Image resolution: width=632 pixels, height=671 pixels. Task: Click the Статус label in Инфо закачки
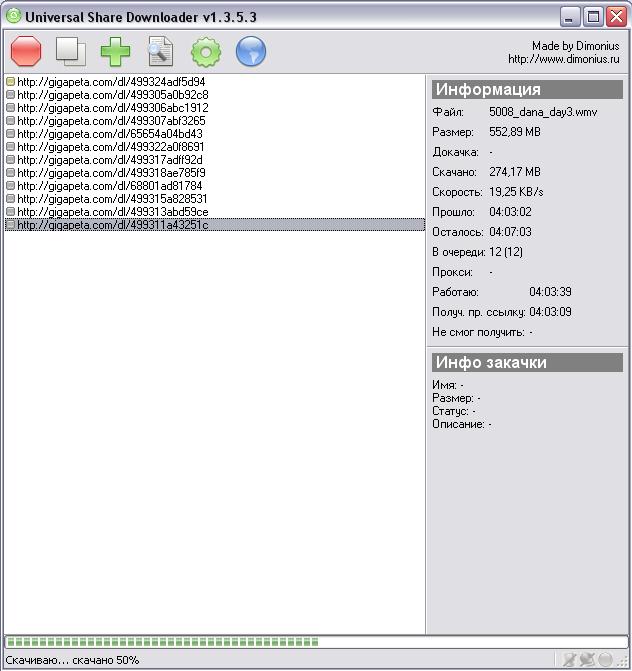pyautogui.click(x=450, y=411)
